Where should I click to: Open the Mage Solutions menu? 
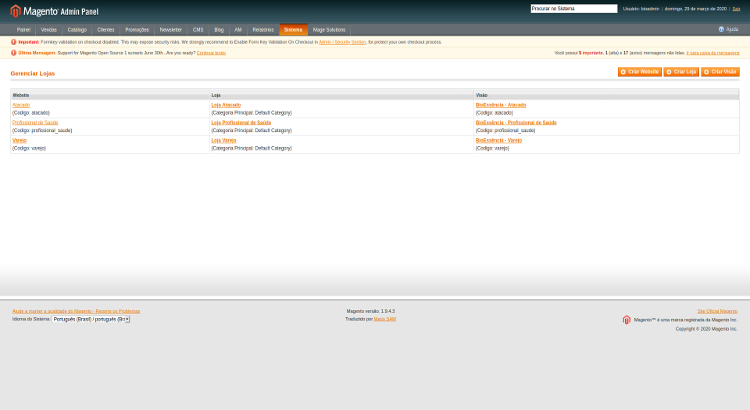point(329,30)
